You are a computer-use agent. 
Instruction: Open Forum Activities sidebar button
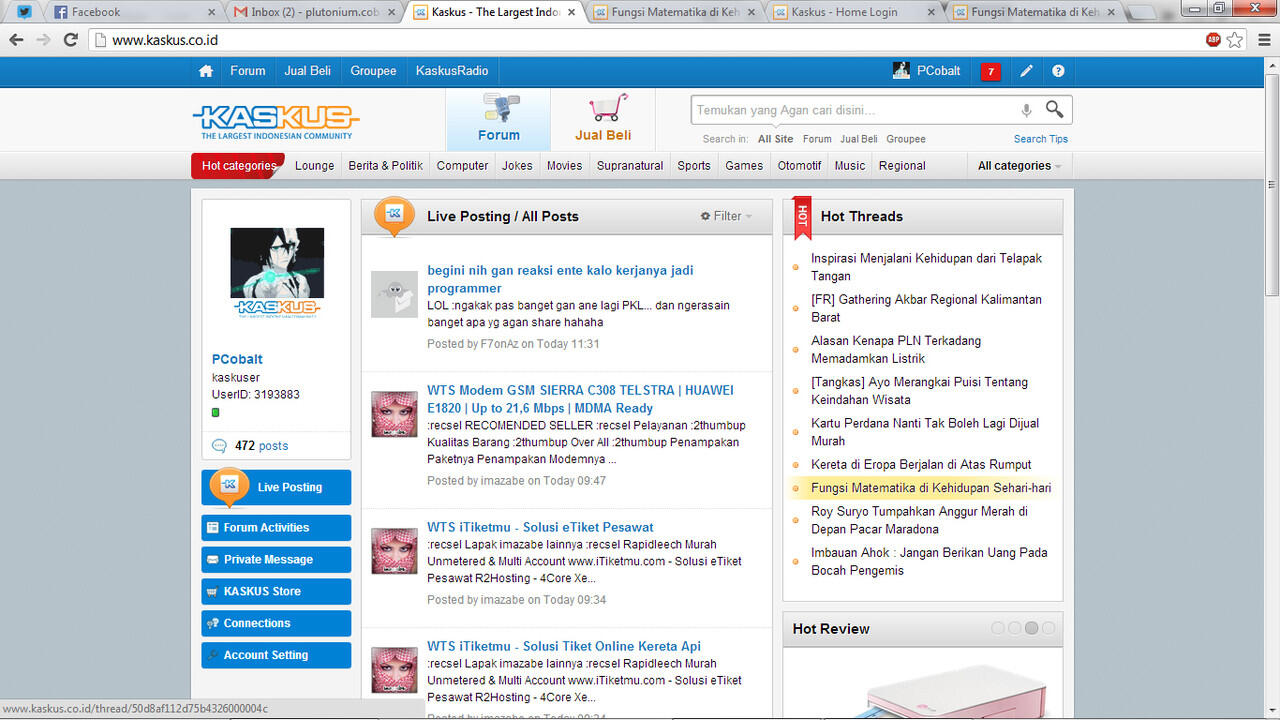[276, 528]
